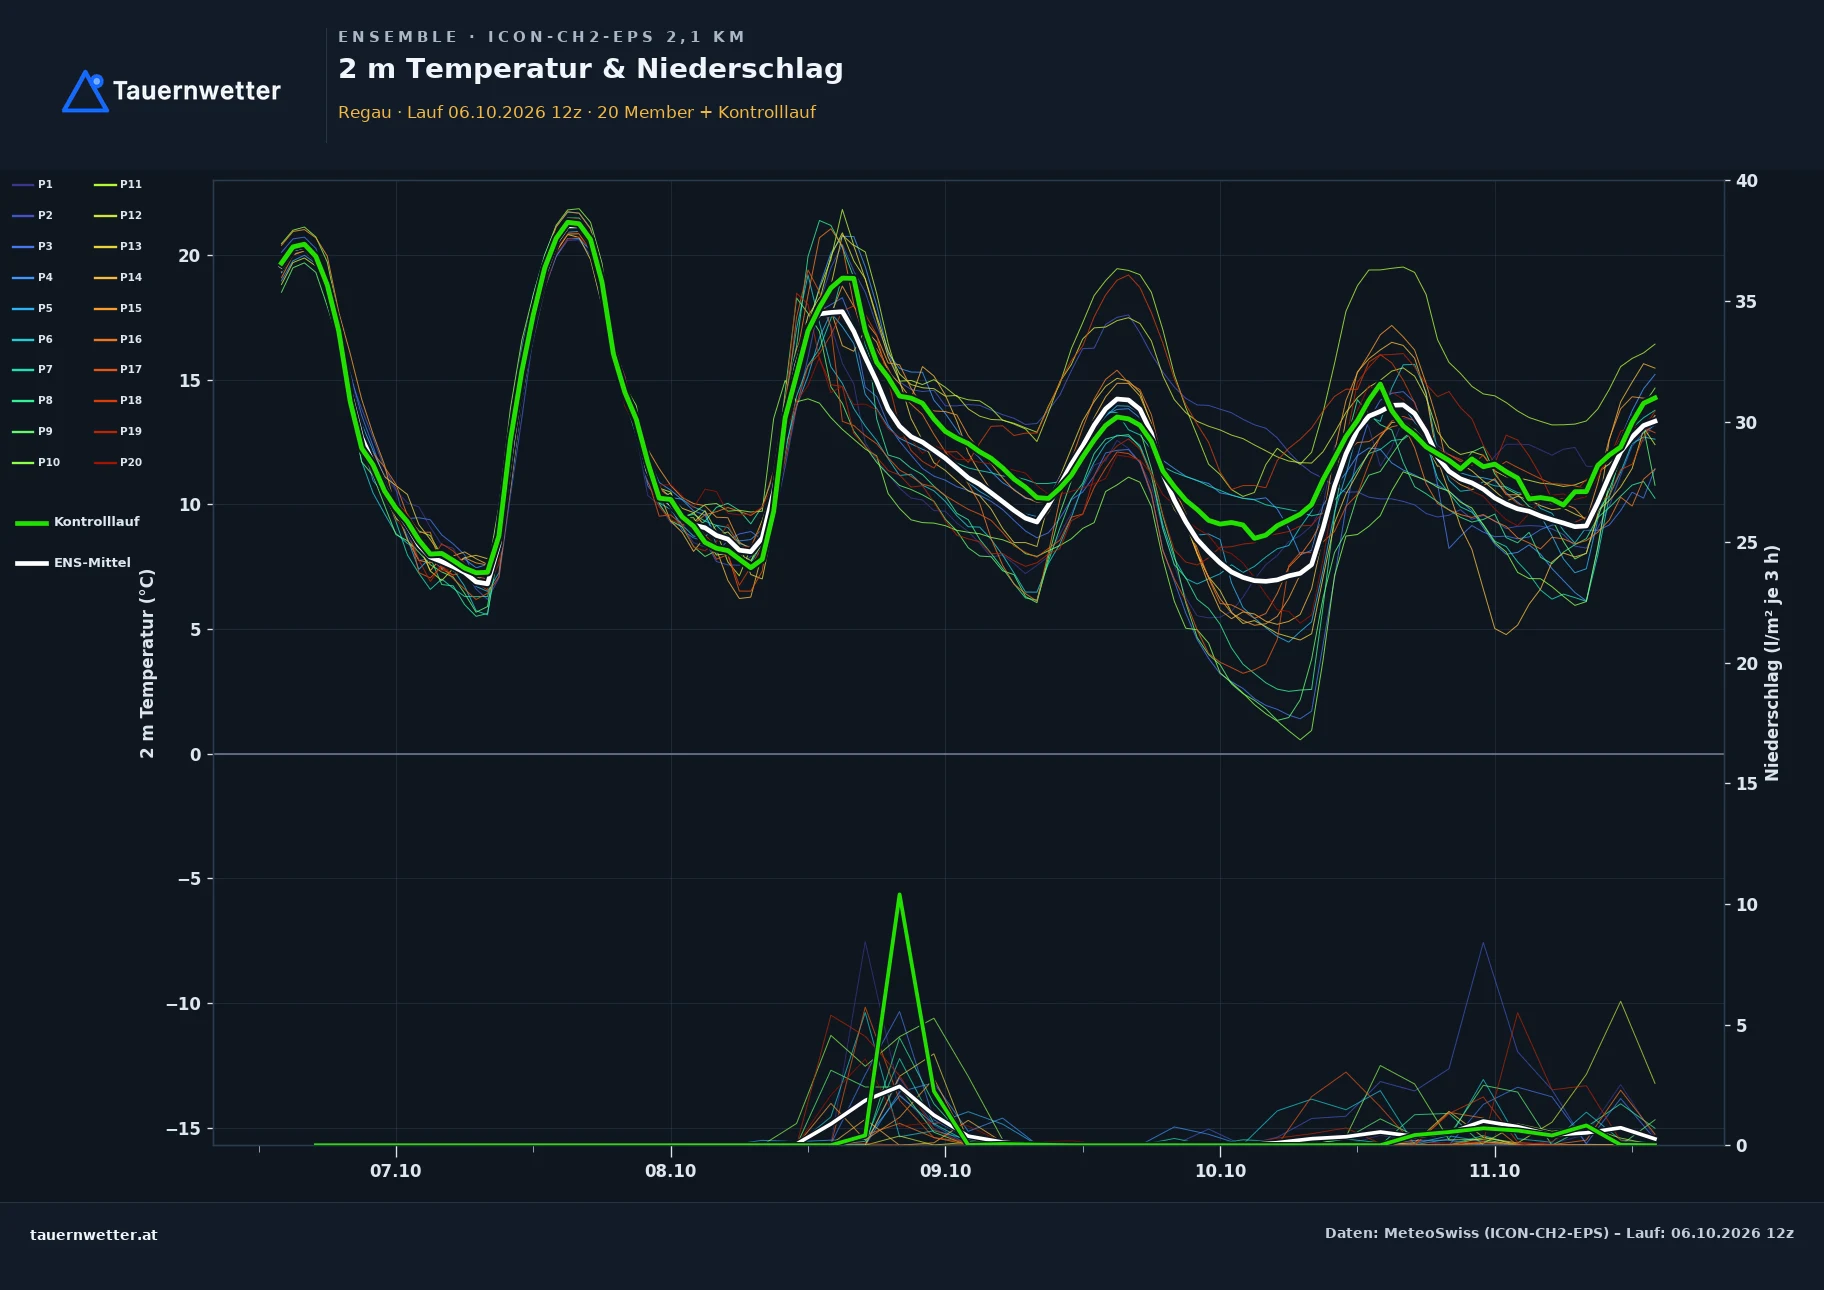This screenshot has width=1824, height=1290.
Task: Select the P7 legend entry
Action: pos(33,369)
